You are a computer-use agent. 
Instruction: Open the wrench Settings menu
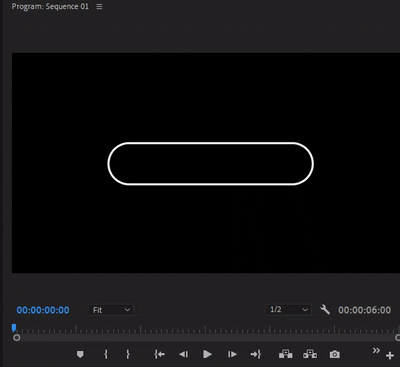(325, 310)
